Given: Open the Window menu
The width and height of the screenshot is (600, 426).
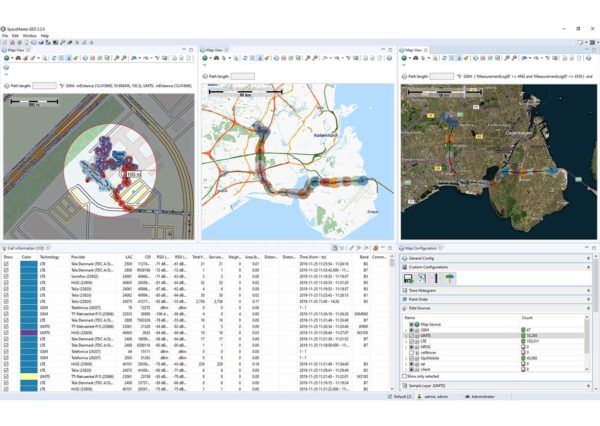Looking at the screenshot, I should click(29, 36).
